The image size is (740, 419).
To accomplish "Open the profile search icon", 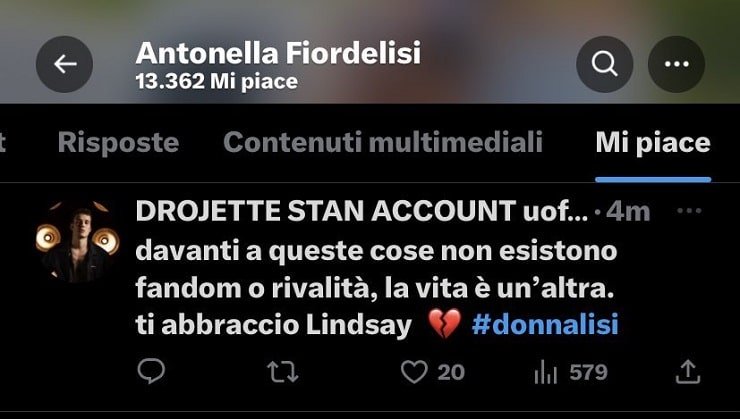I will click(605, 65).
